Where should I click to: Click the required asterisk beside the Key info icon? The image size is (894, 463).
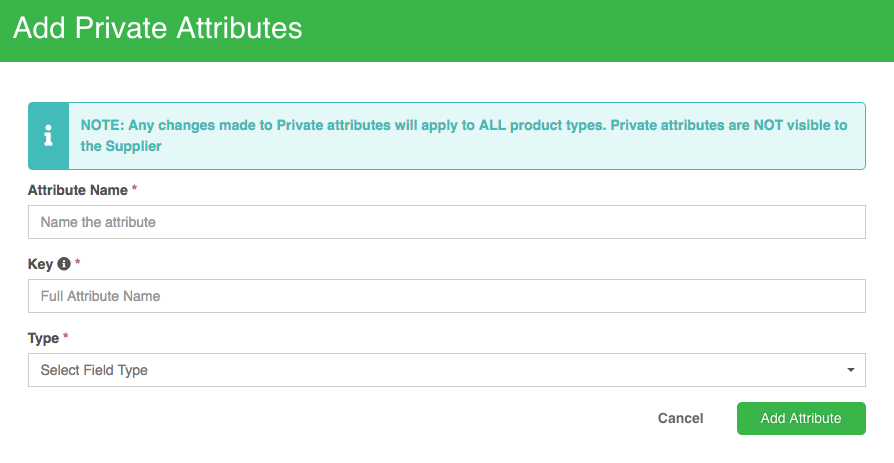click(78, 262)
